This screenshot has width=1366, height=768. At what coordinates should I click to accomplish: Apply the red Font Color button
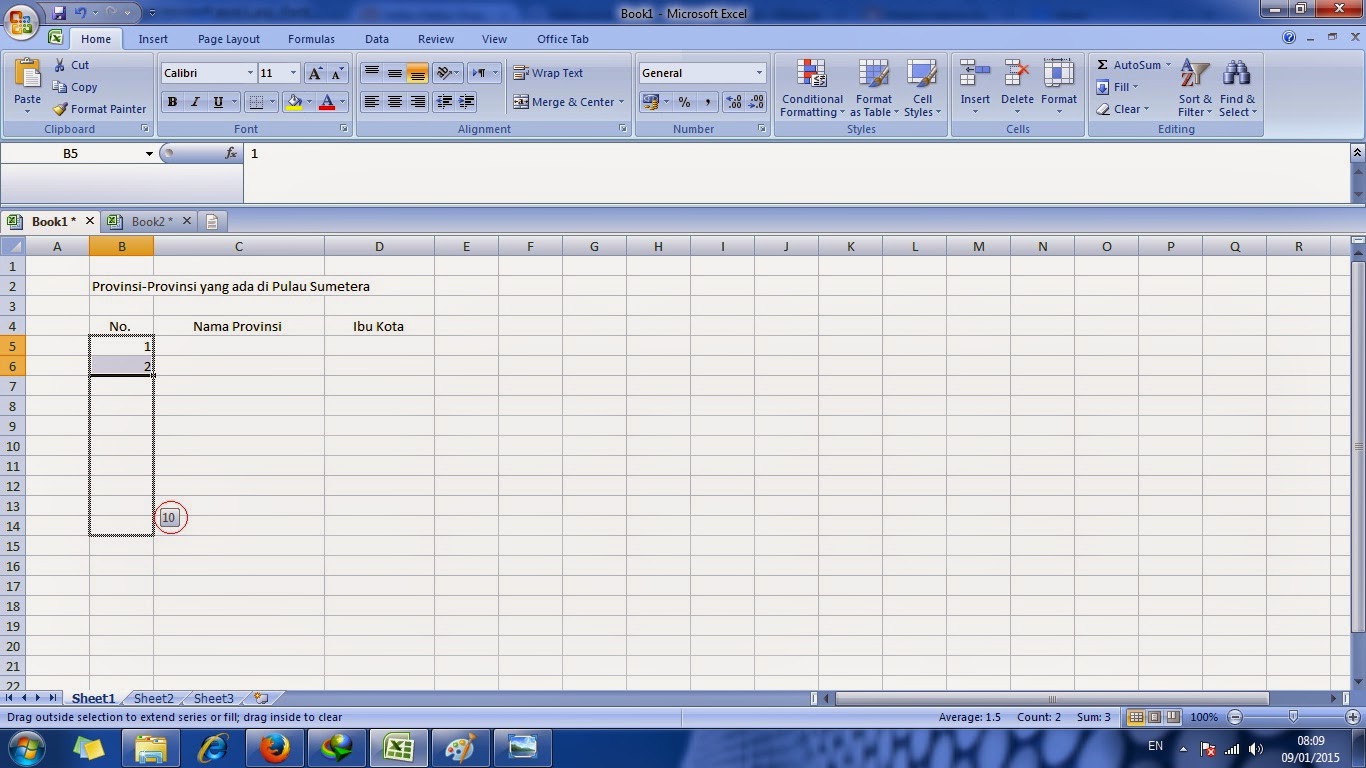tap(327, 102)
